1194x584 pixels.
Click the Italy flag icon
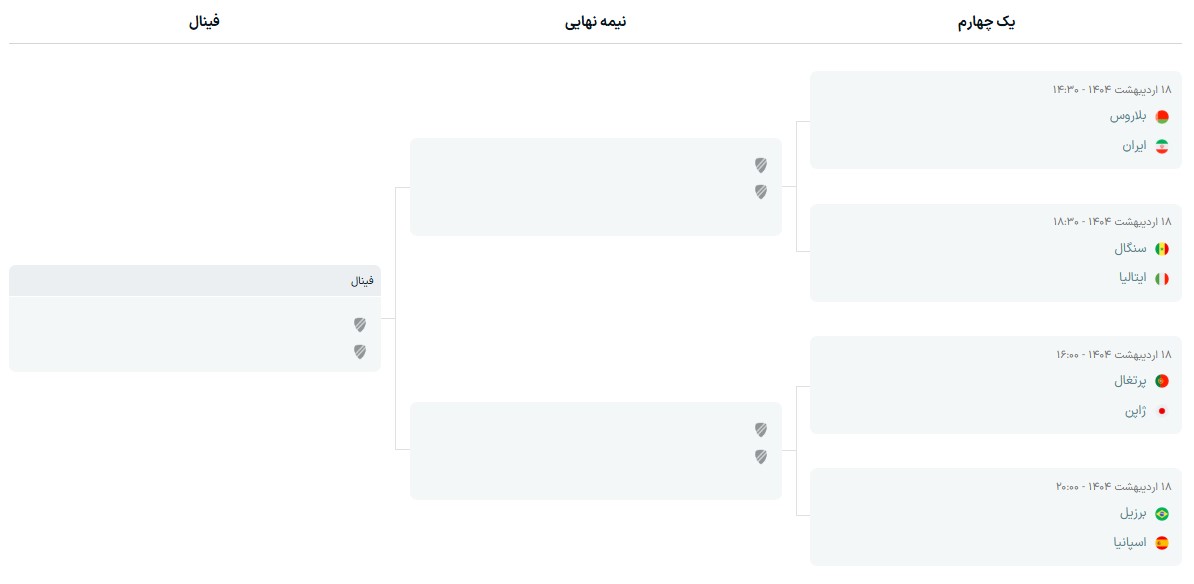tap(1161, 279)
